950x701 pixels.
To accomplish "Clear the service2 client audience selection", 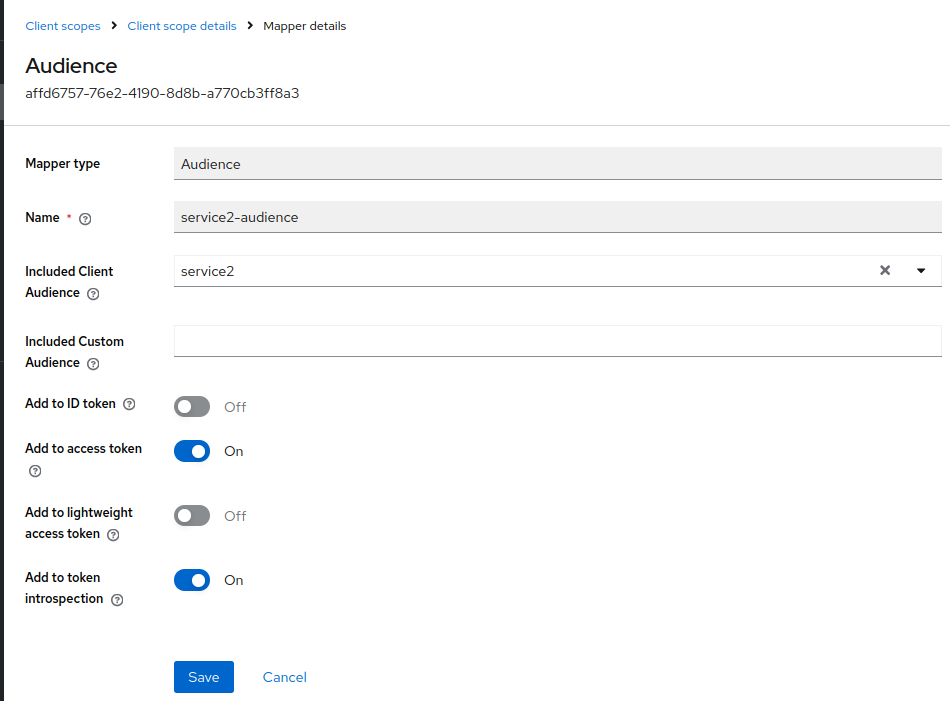I will tap(884, 271).
